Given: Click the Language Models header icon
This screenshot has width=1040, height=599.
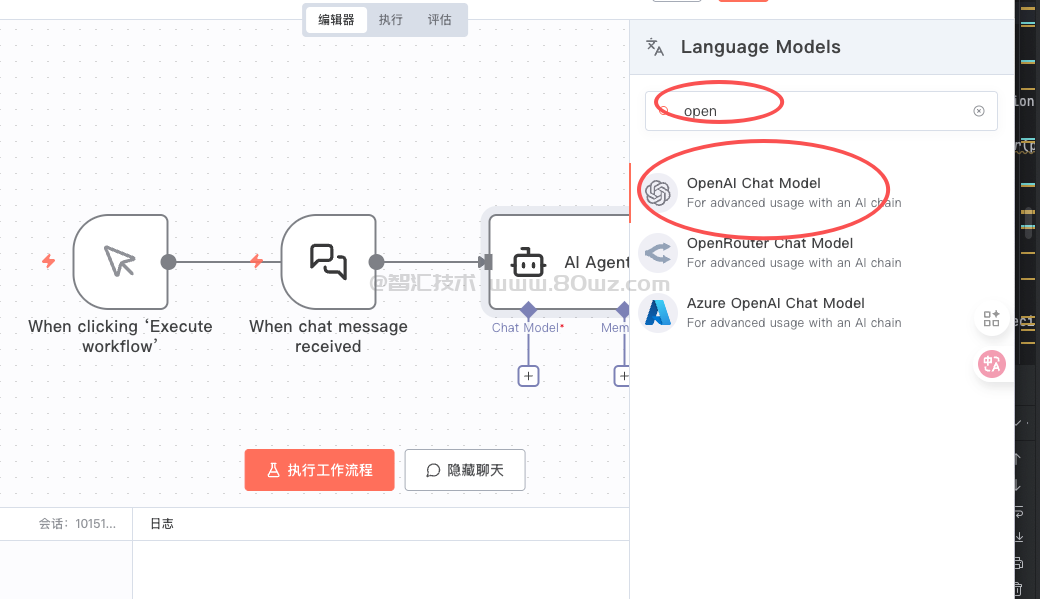Looking at the screenshot, I should [x=655, y=47].
